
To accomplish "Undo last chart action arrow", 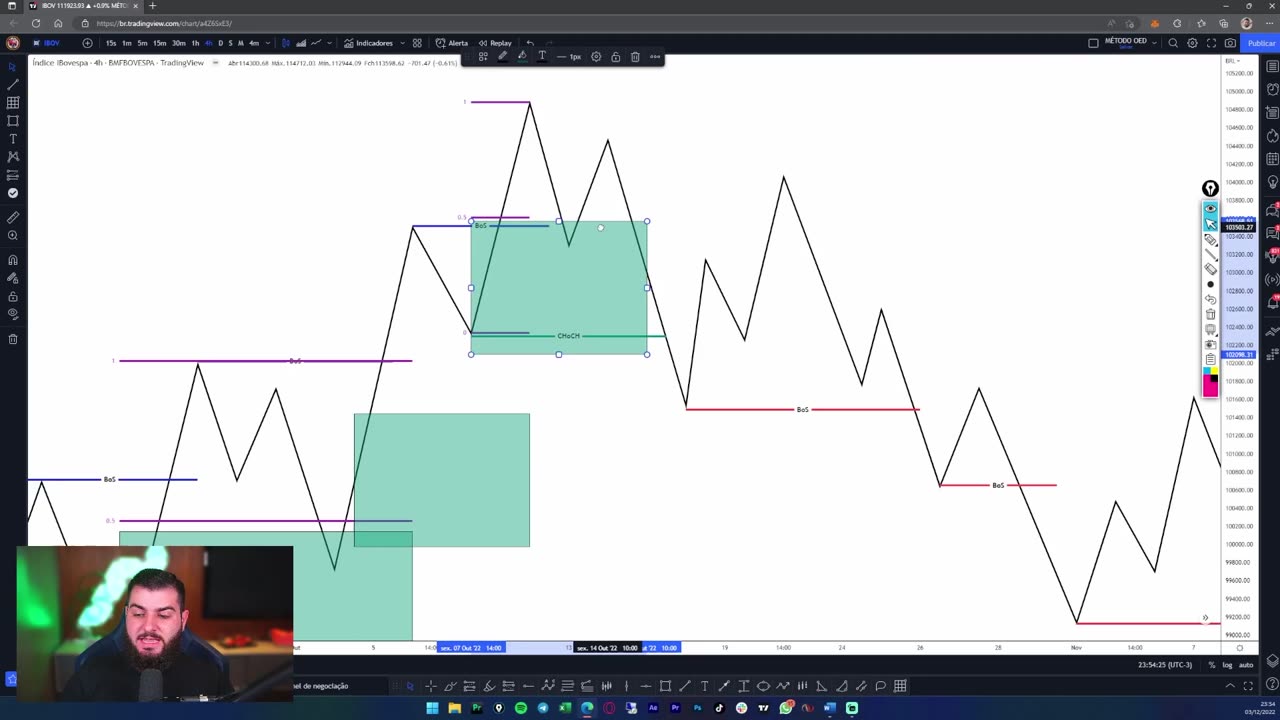I will [x=530, y=43].
